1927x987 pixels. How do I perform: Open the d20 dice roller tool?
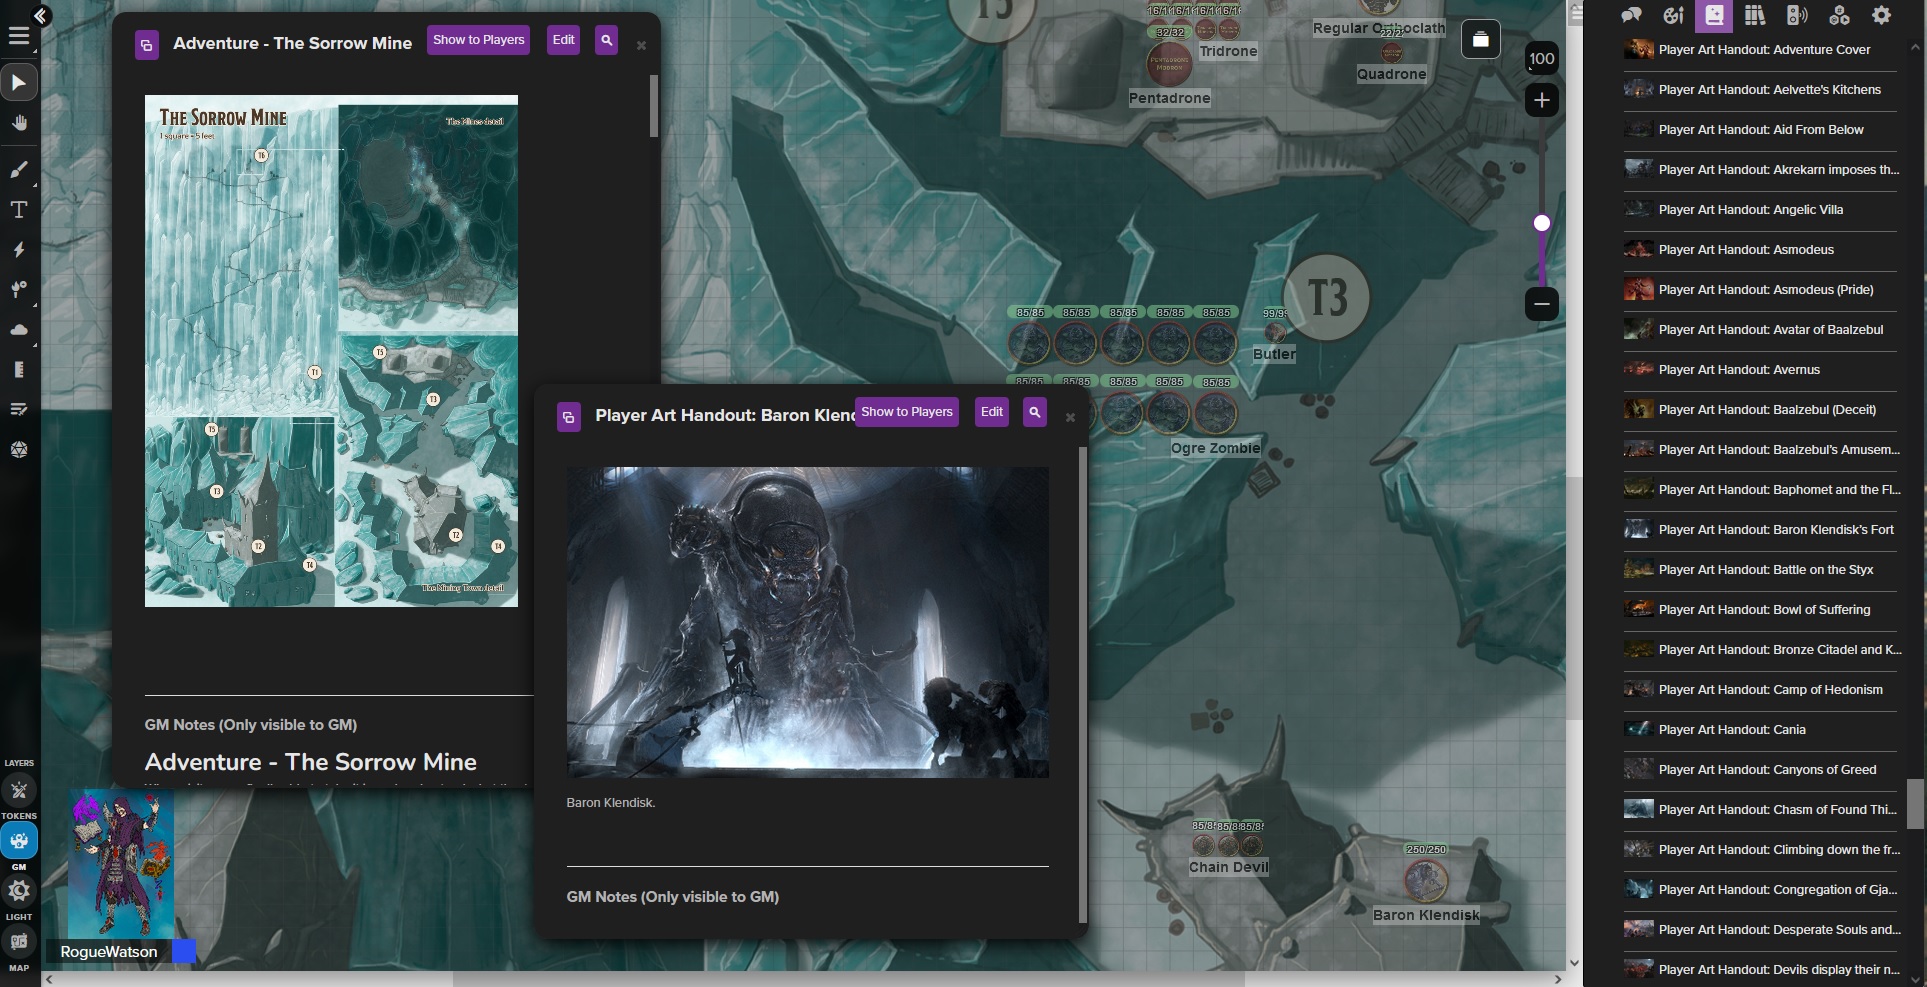[19, 449]
